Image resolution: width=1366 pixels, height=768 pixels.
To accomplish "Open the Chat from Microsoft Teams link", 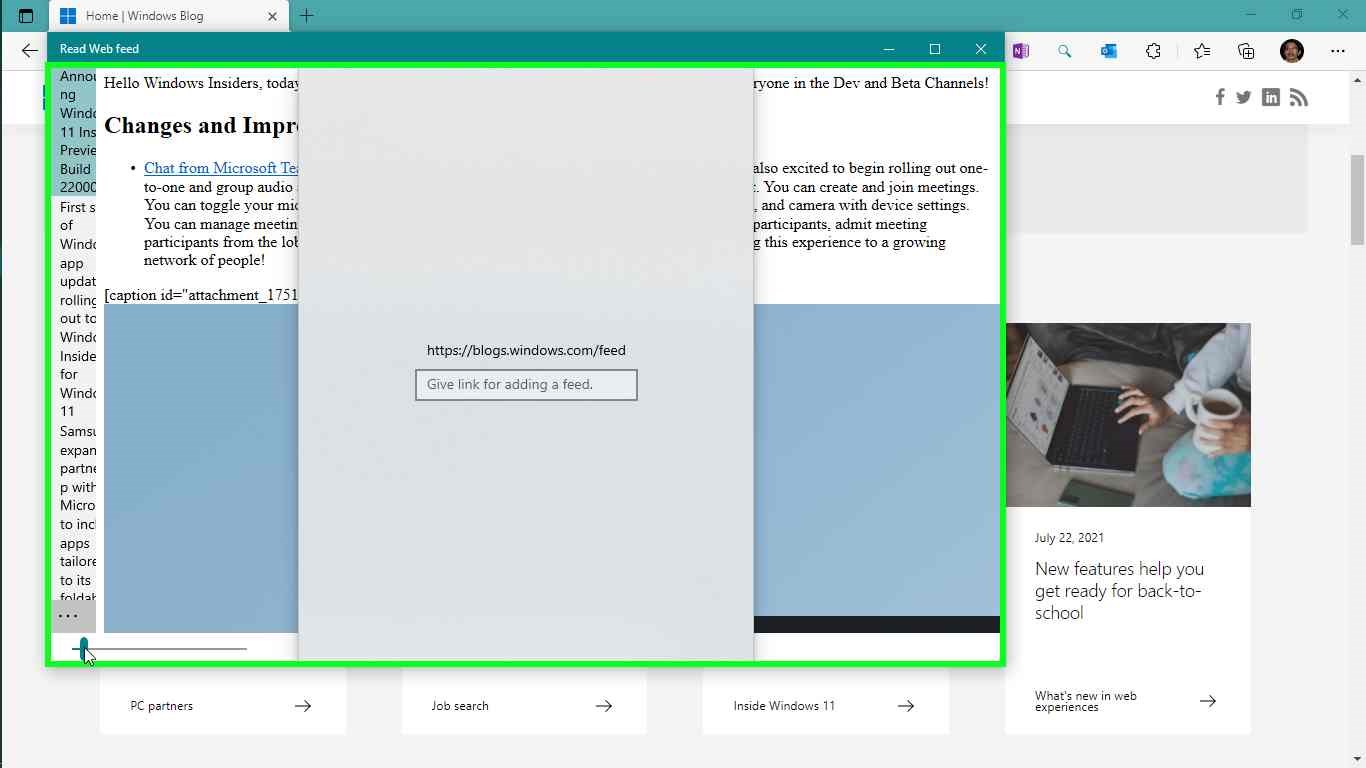I will coord(221,168).
